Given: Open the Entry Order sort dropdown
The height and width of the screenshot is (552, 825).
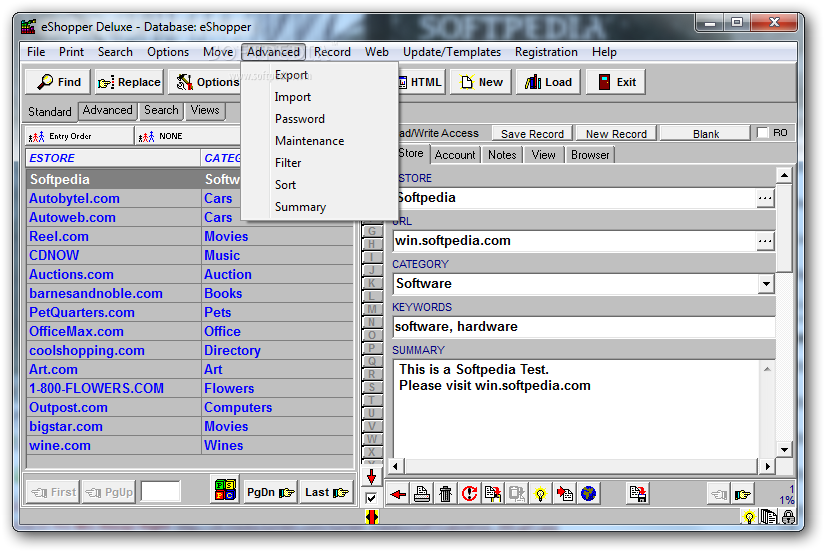Looking at the screenshot, I should click(x=79, y=136).
